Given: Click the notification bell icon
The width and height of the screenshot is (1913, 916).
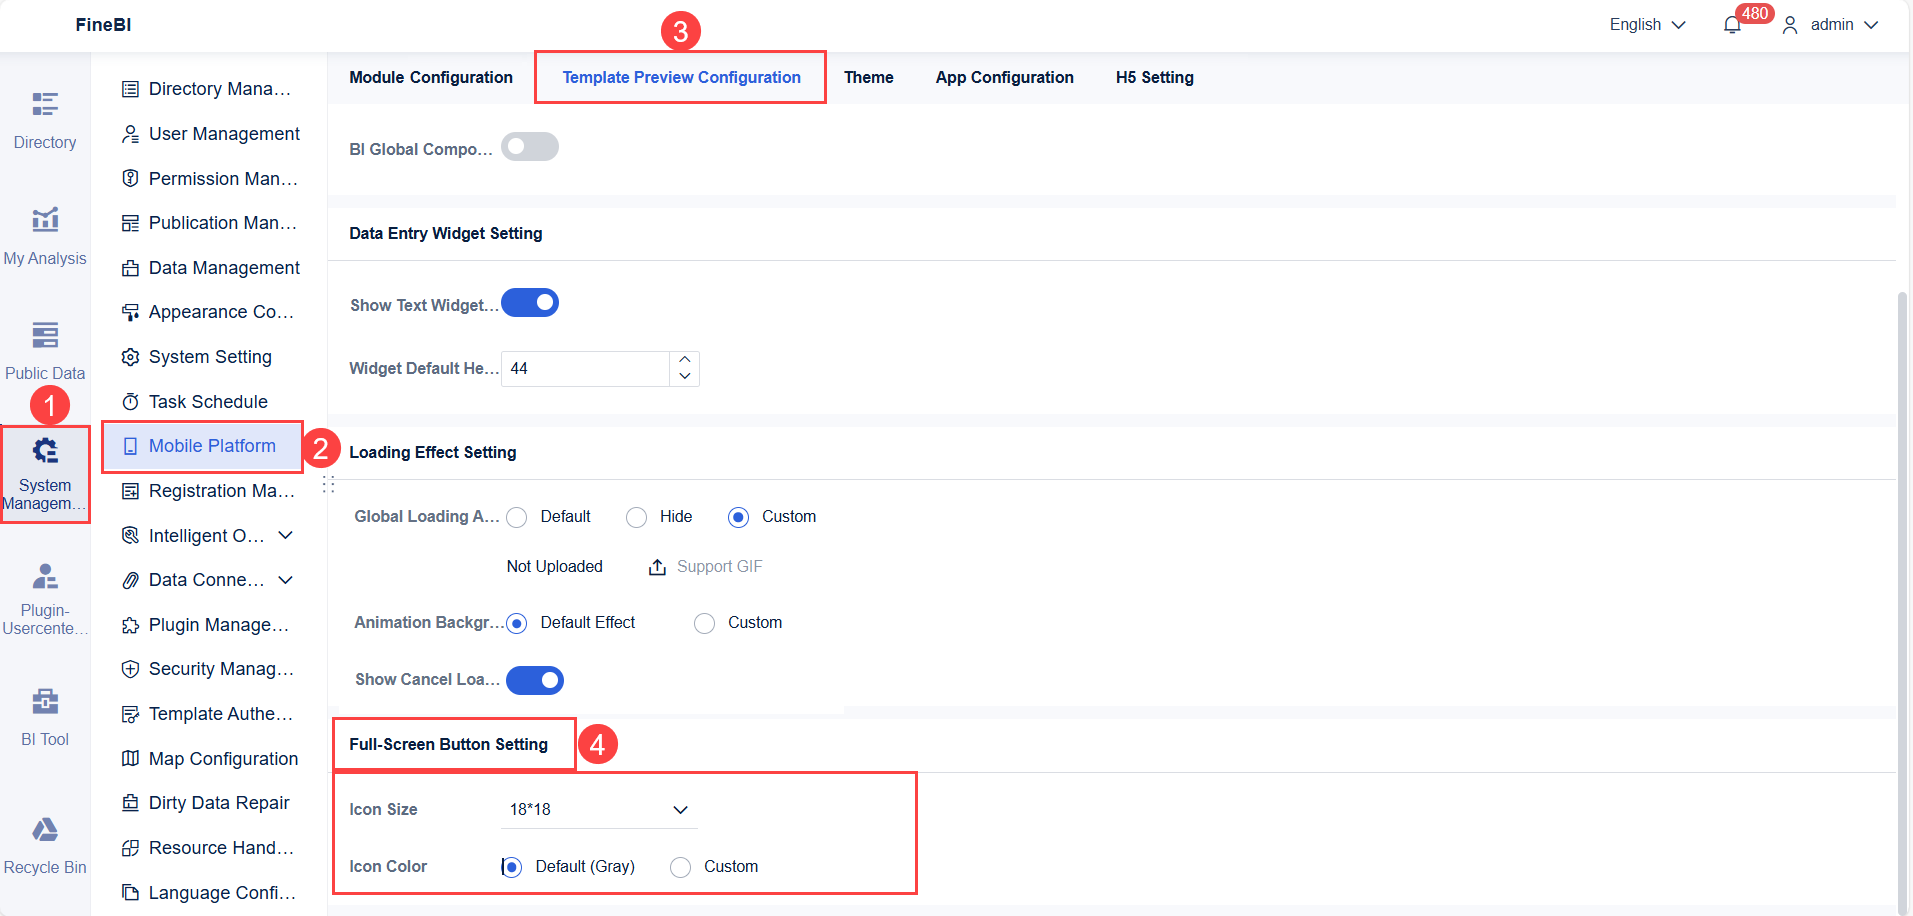Looking at the screenshot, I should [1731, 24].
